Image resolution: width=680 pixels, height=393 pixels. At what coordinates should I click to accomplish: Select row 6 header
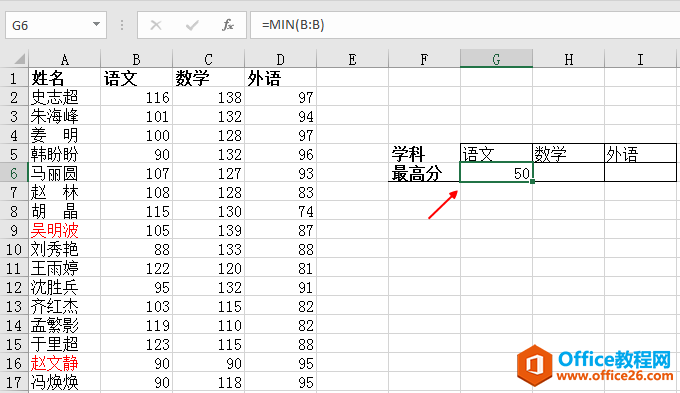14,173
